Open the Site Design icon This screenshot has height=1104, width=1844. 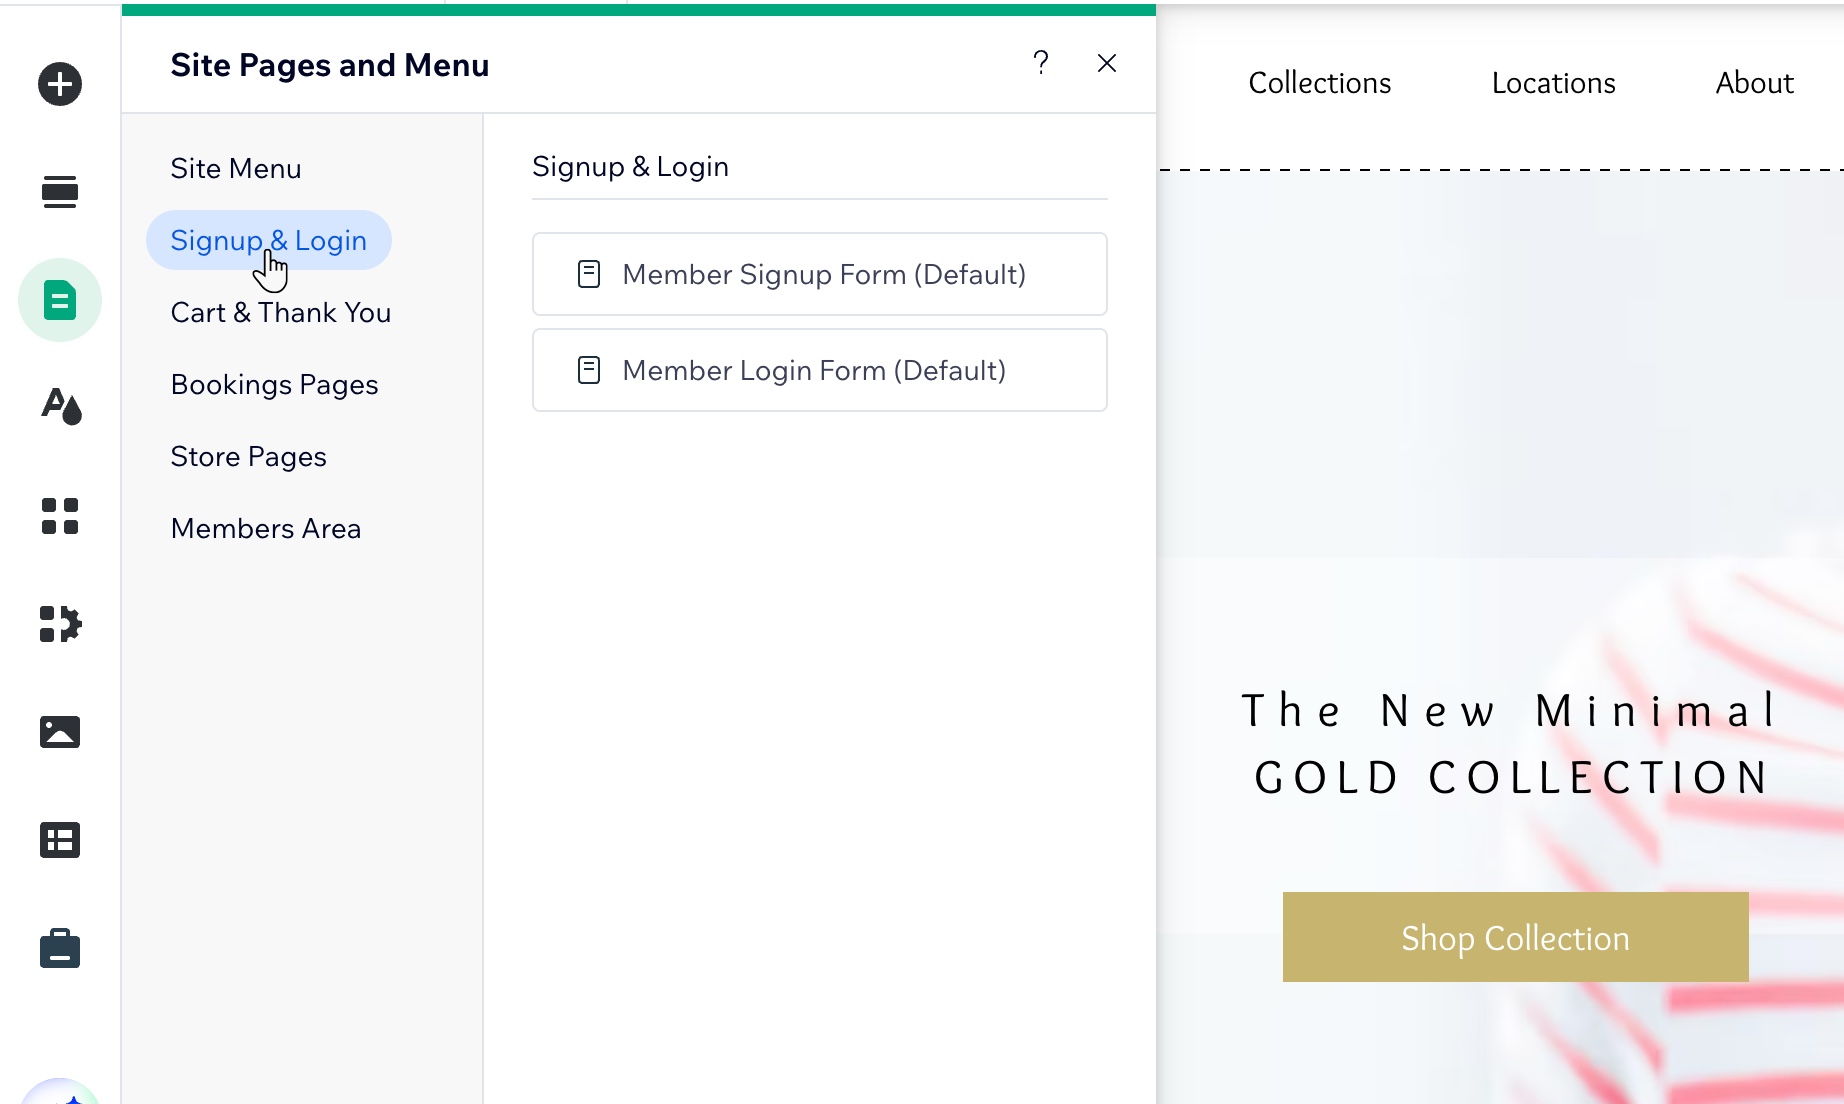(x=60, y=407)
